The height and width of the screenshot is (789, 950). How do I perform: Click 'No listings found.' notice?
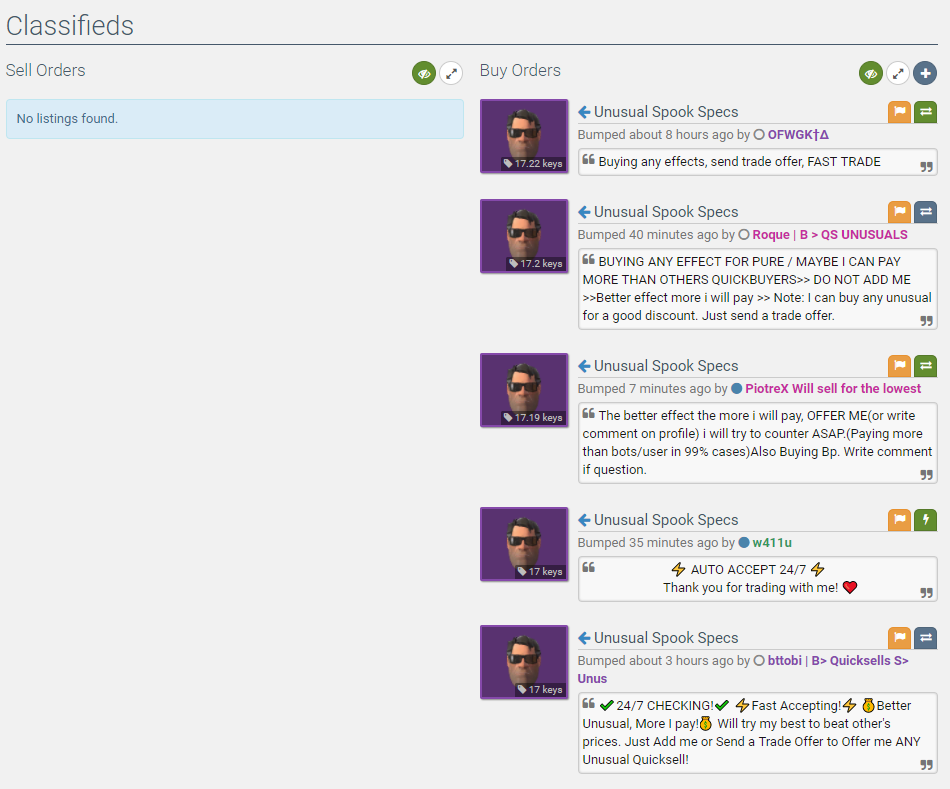(x=235, y=119)
